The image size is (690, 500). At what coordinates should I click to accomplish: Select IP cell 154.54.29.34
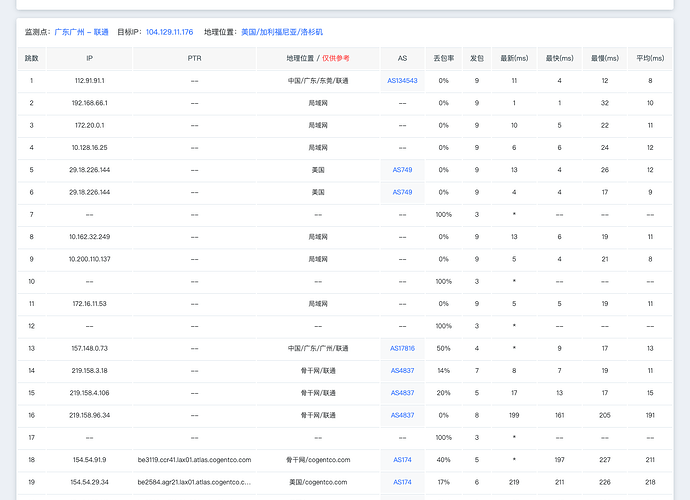(x=89, y=482)
